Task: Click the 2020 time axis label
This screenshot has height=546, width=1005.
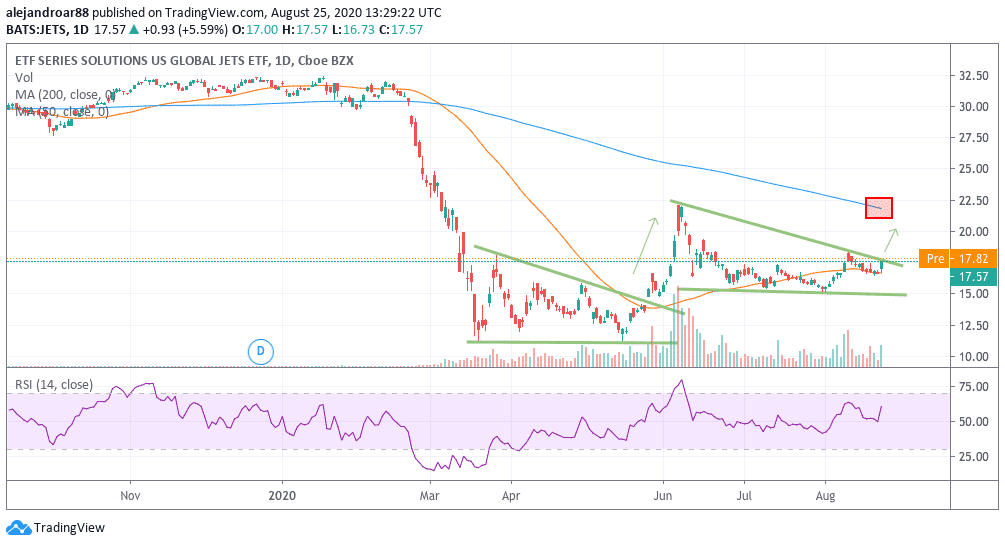Action: coord(282,496)
